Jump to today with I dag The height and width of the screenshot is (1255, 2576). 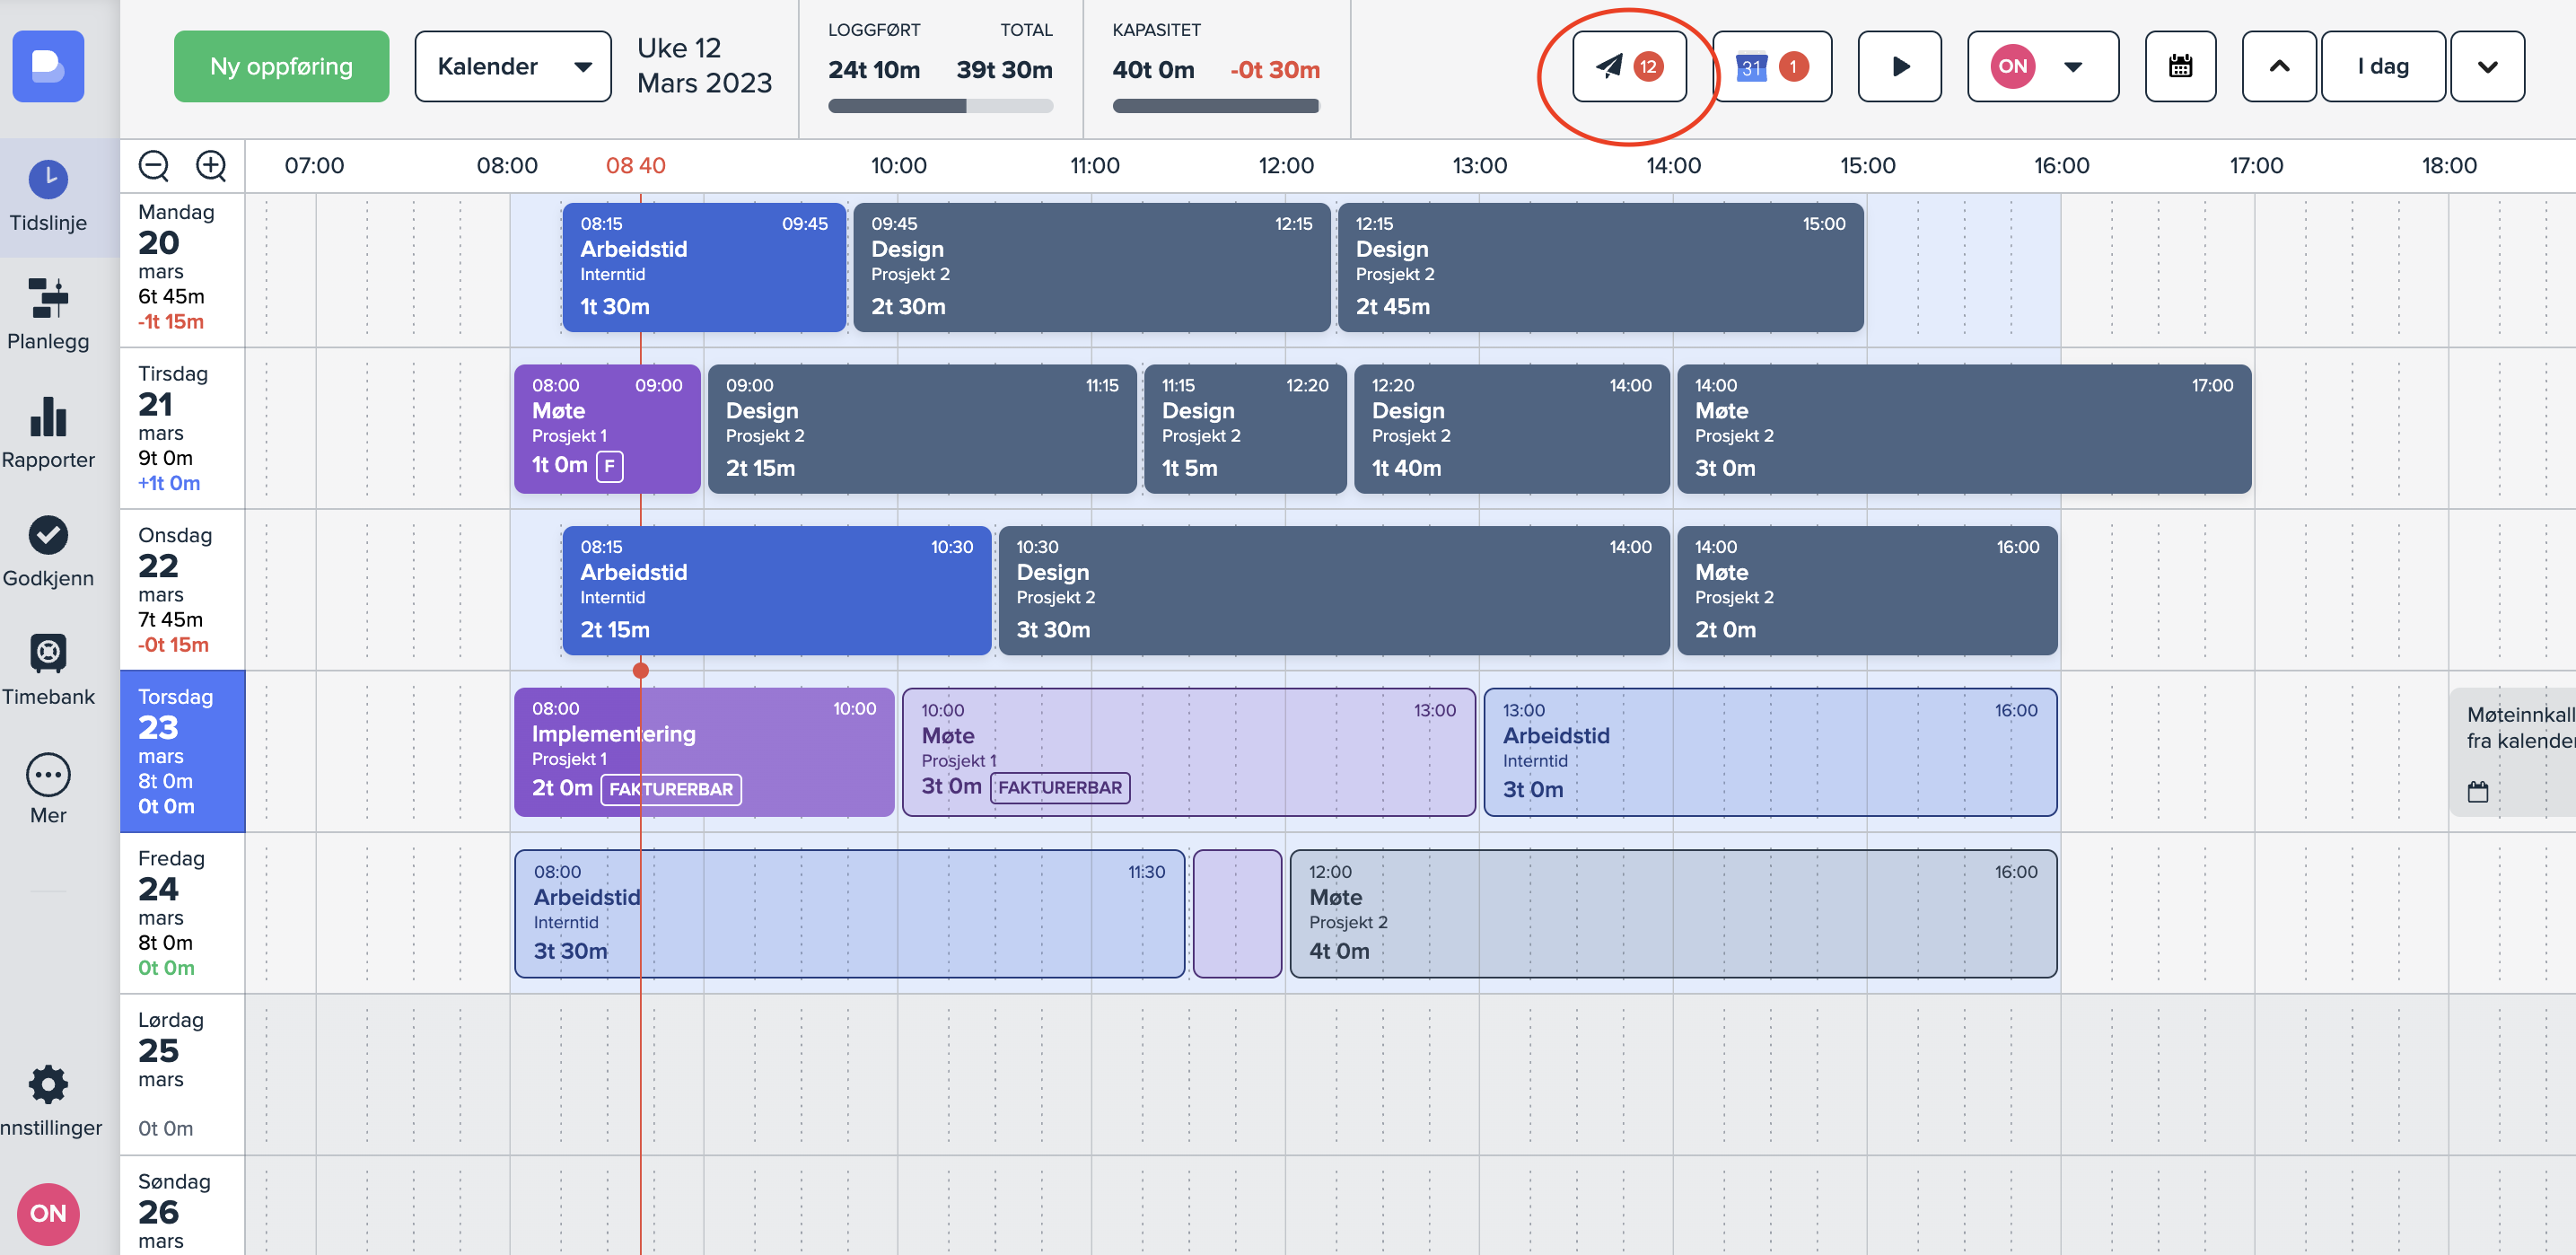coord(2381,67)
